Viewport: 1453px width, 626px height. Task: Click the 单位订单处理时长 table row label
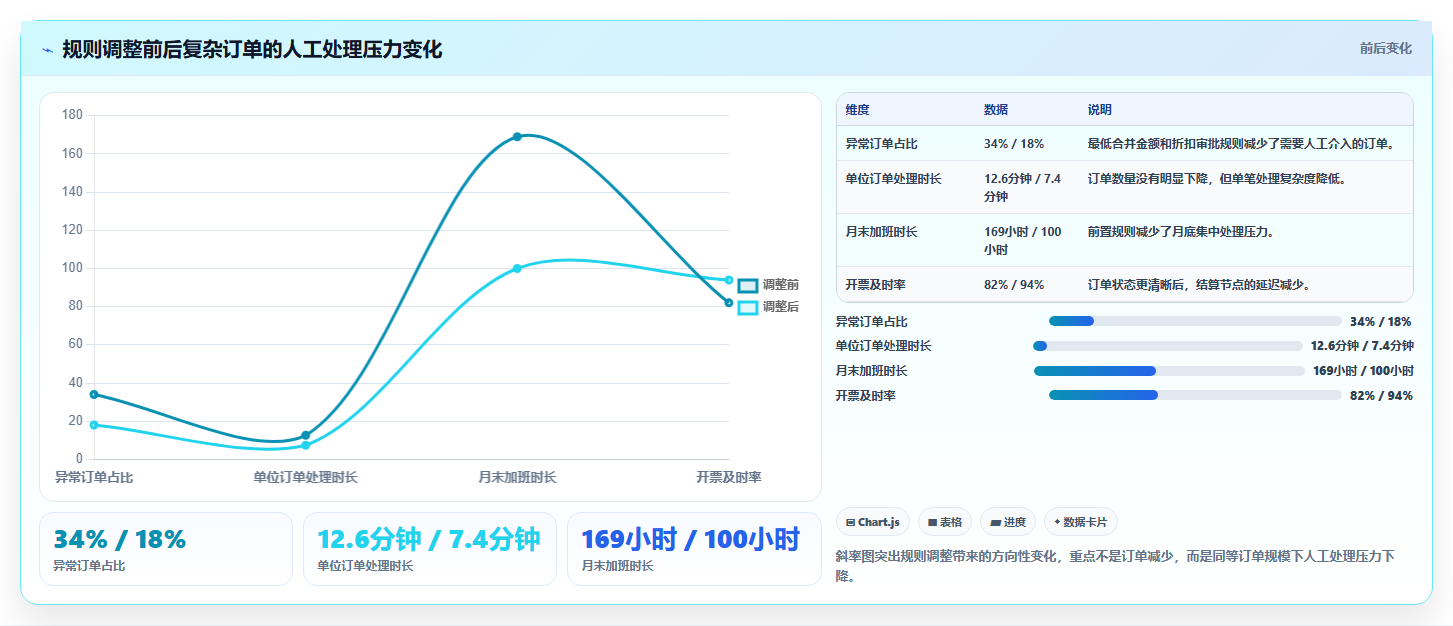tap(893, 179)
